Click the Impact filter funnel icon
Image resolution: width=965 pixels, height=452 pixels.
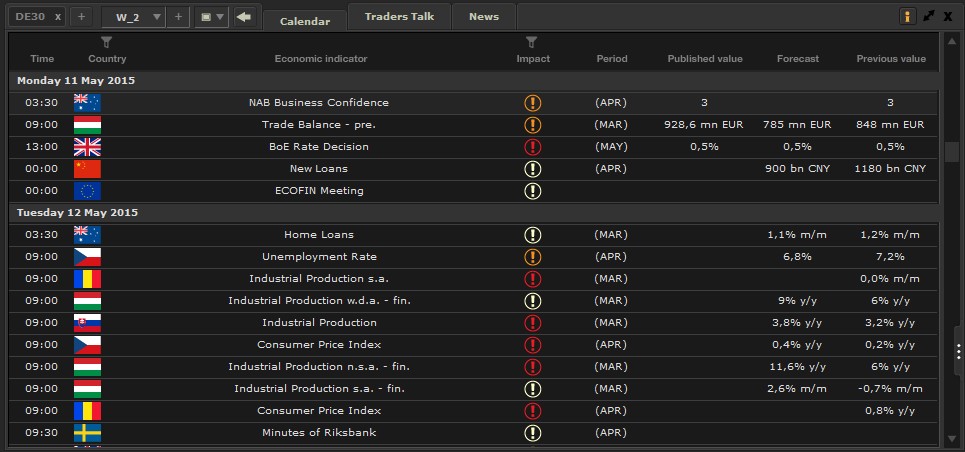[532, 42]
